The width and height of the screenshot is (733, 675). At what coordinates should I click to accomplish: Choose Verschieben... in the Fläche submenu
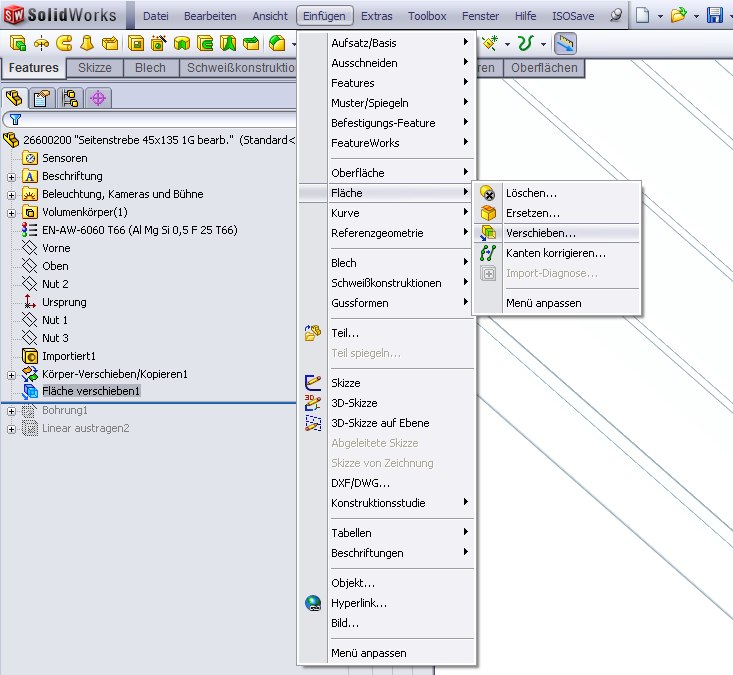point(540,233)
